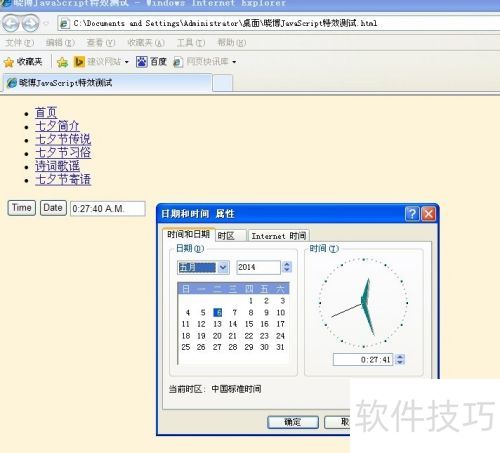Click the browser Forward arrow button

click(x=31, y=23)
